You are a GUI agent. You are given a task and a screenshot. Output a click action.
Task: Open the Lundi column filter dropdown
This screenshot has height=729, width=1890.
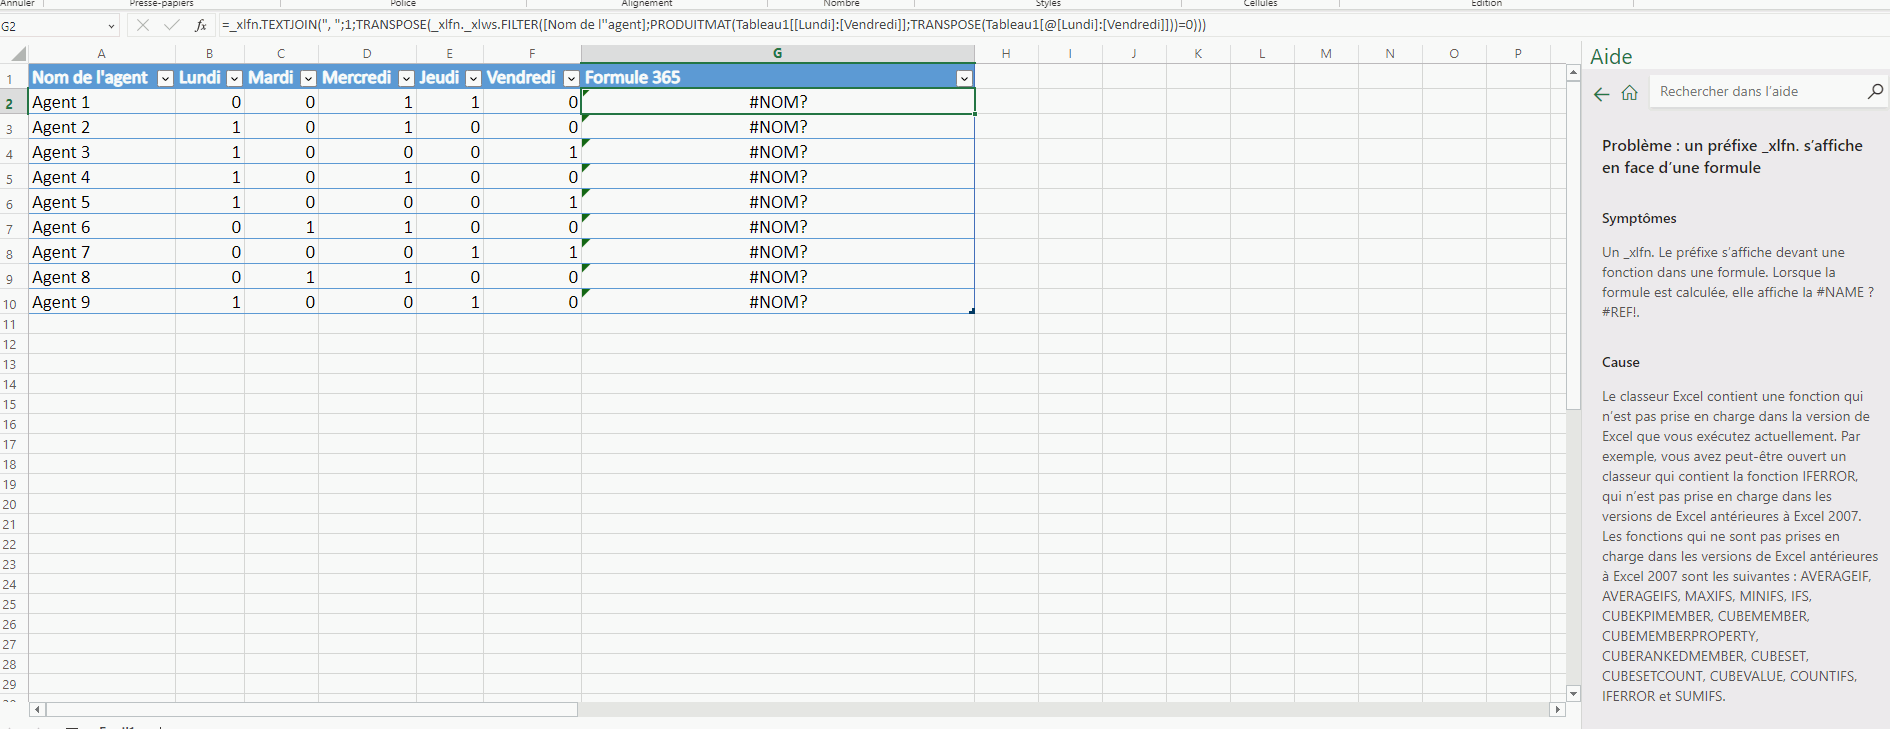click(234, 78)
